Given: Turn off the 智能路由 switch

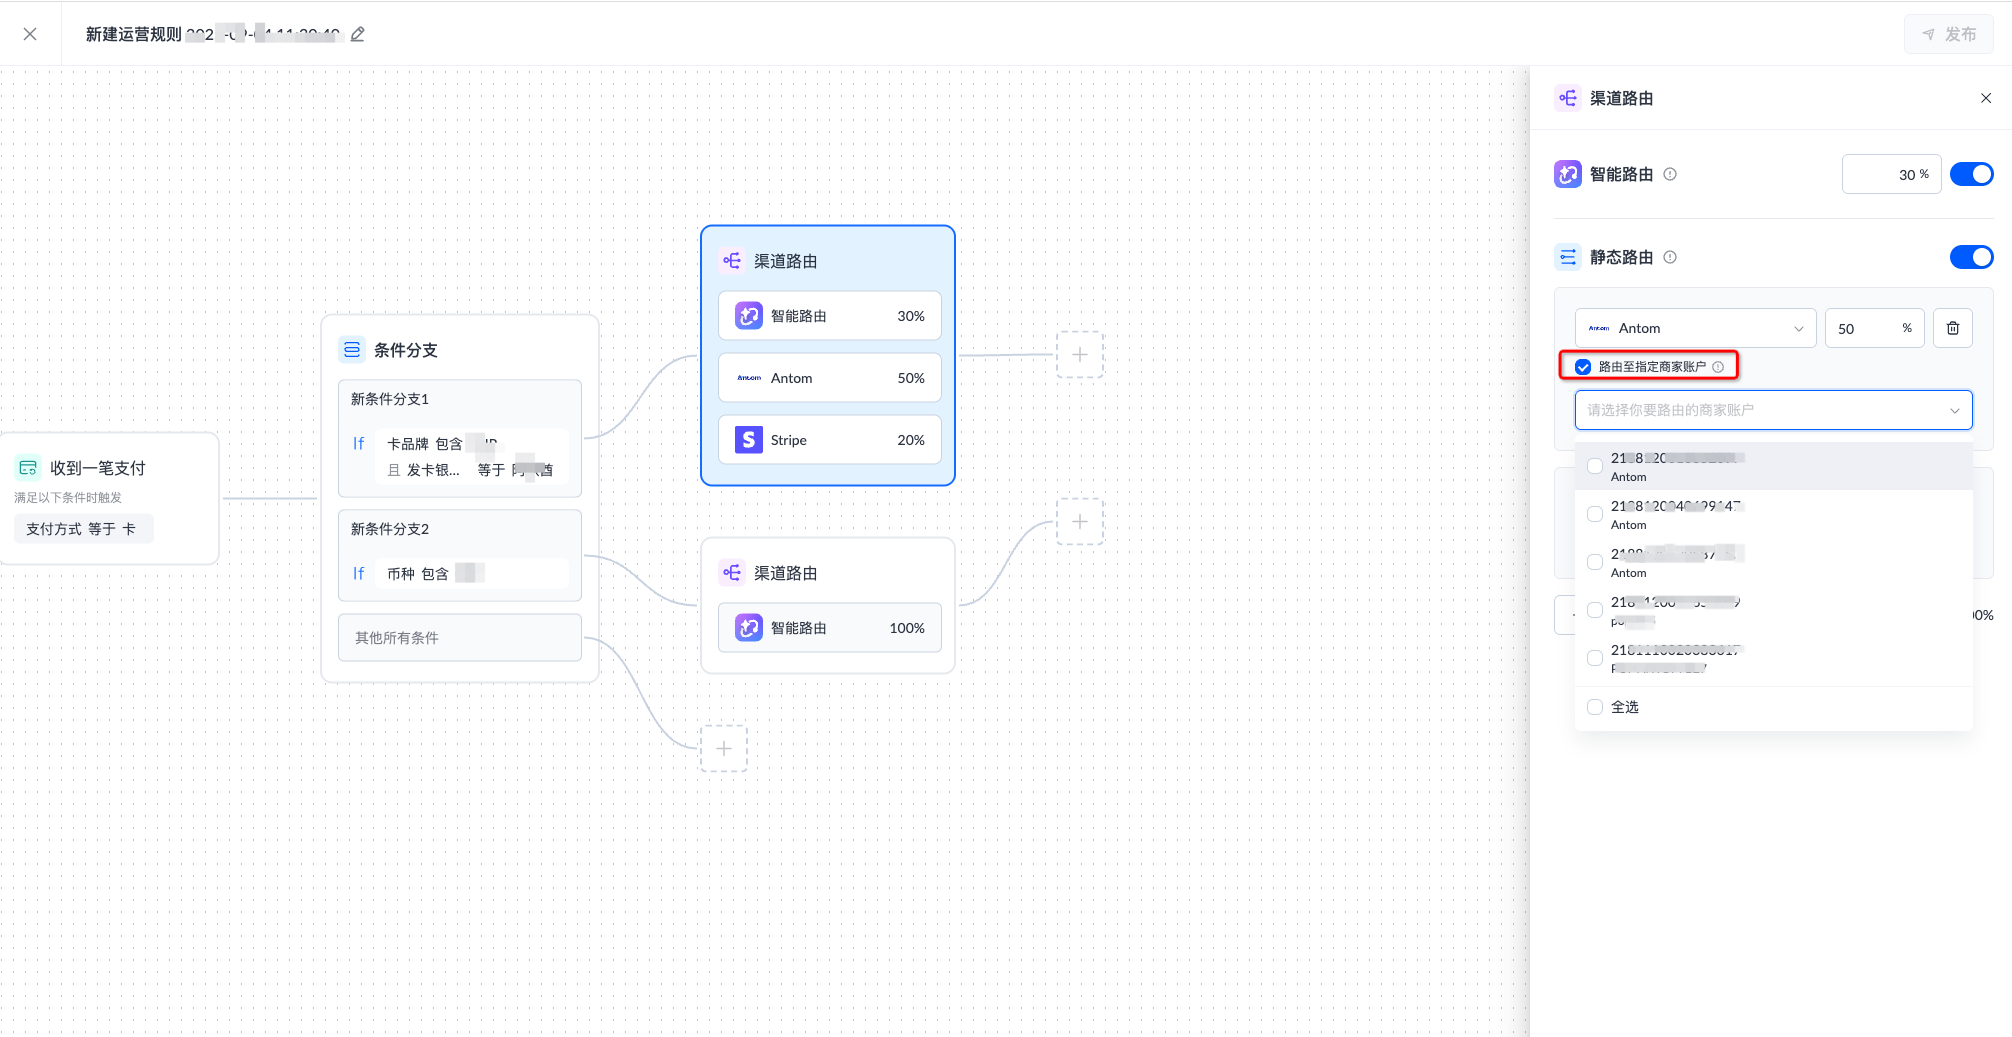Looking at the screenshot, I should coord(1971,174).
